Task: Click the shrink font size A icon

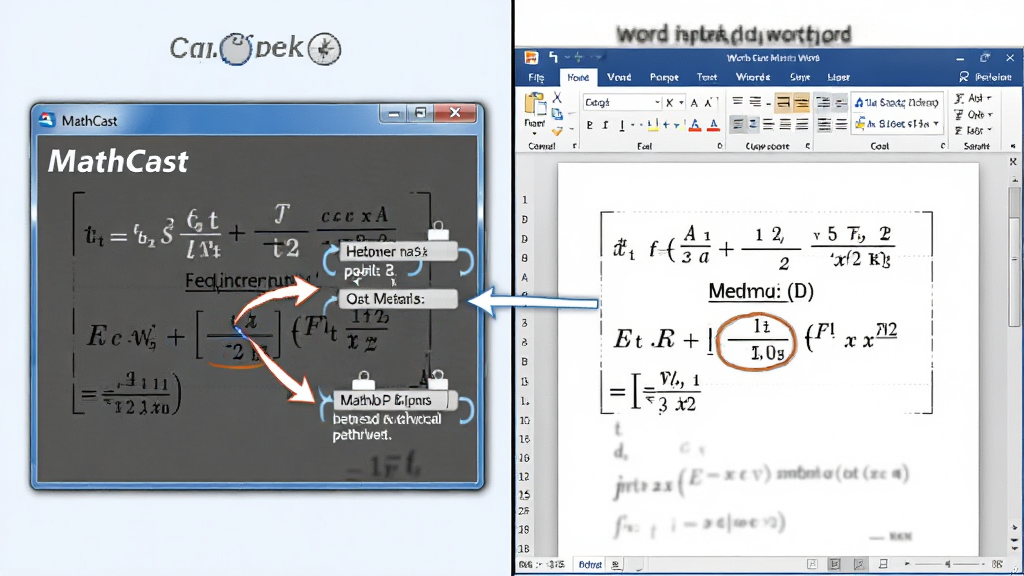Action: (x=709, y=103)
